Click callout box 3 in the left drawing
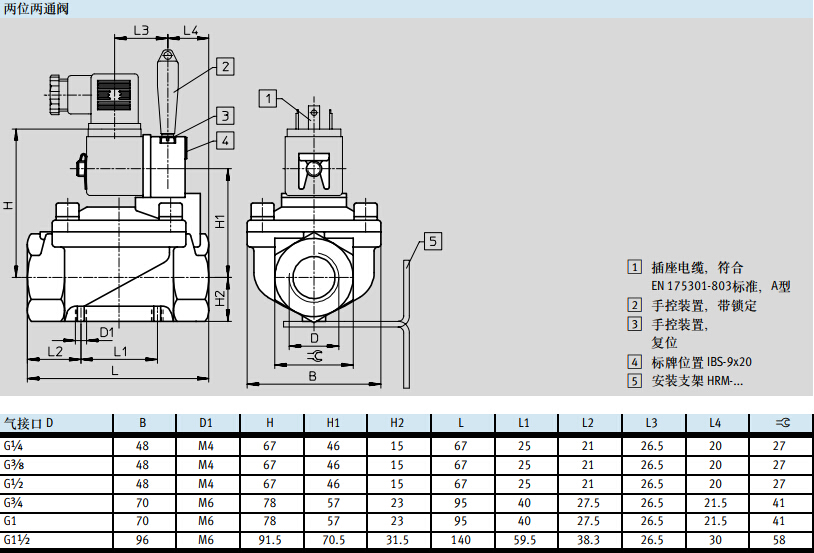814x553 pixels. tap(226, 116)
